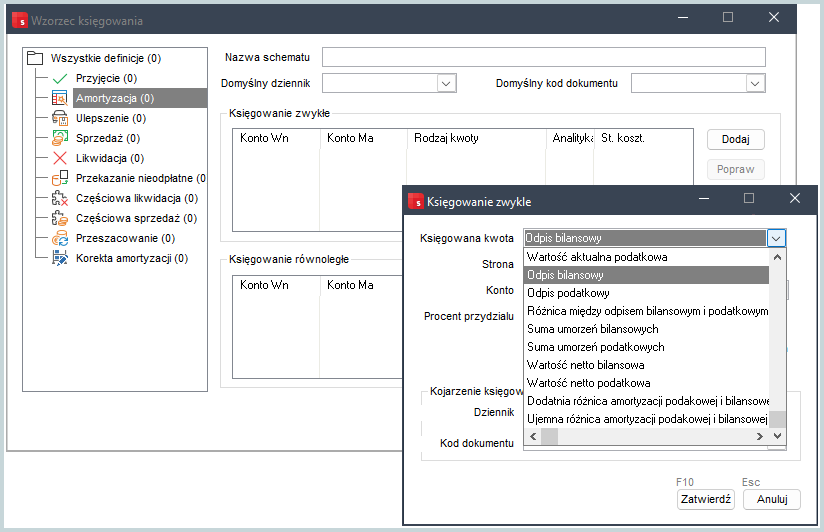Open the Domyślny dziennik dropdown arrow
This screenshot has width=824, height=532.
[446, 83]
